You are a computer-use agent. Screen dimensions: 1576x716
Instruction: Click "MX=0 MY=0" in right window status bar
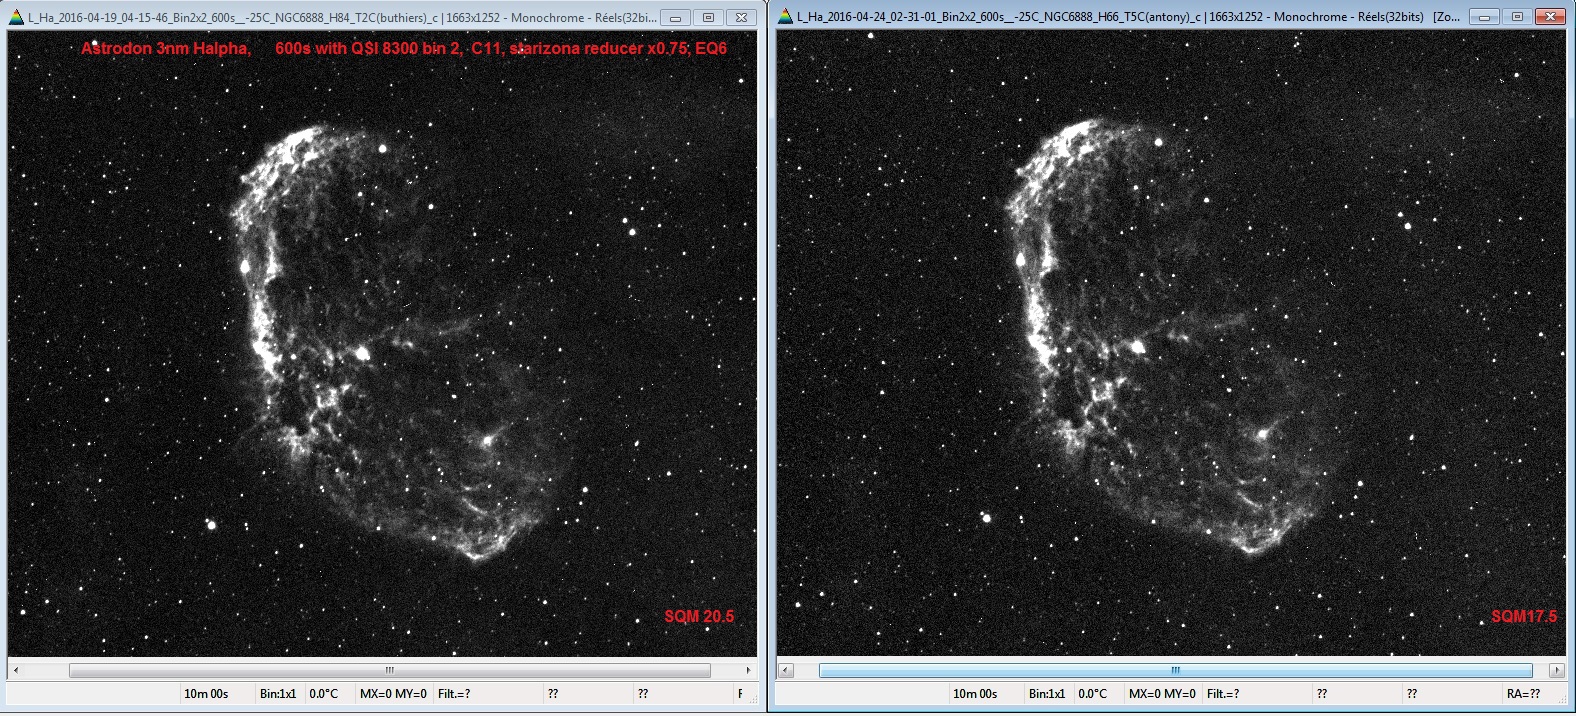tap(1162, 694)
